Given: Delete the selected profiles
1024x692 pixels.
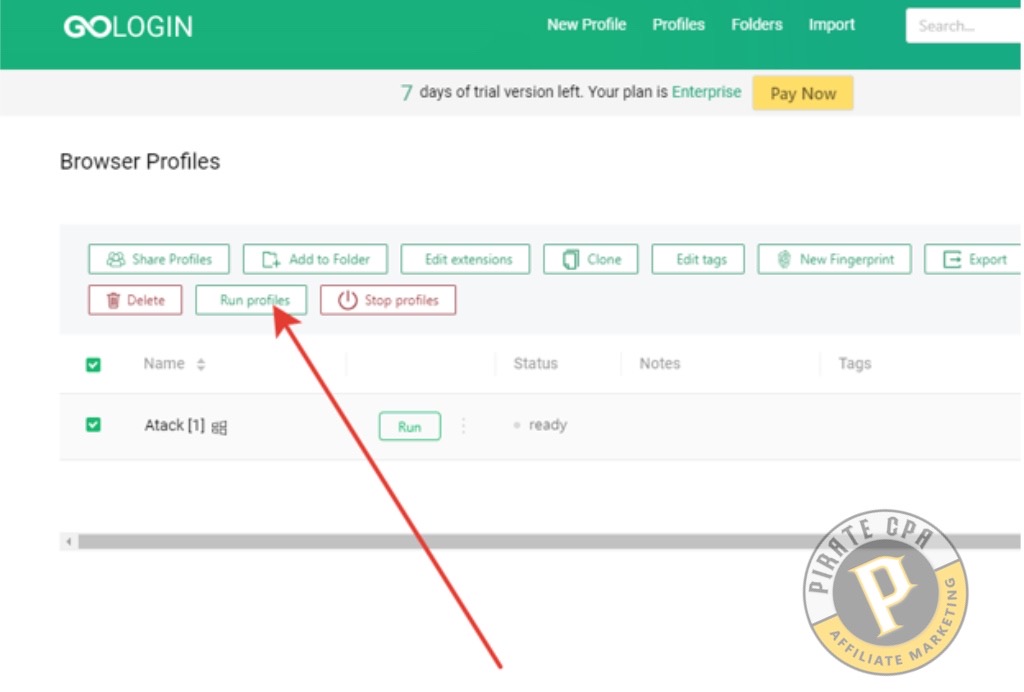Looking at the screenshot, I should coord(135,300).
